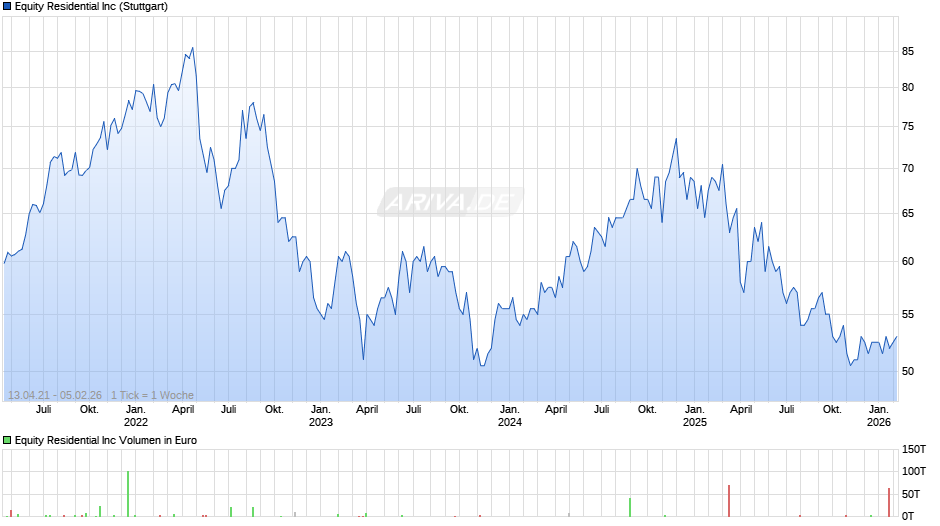Click the volume axis label 150T
The height and width of the screenshot is (526, 940).
tap(914, 449)
